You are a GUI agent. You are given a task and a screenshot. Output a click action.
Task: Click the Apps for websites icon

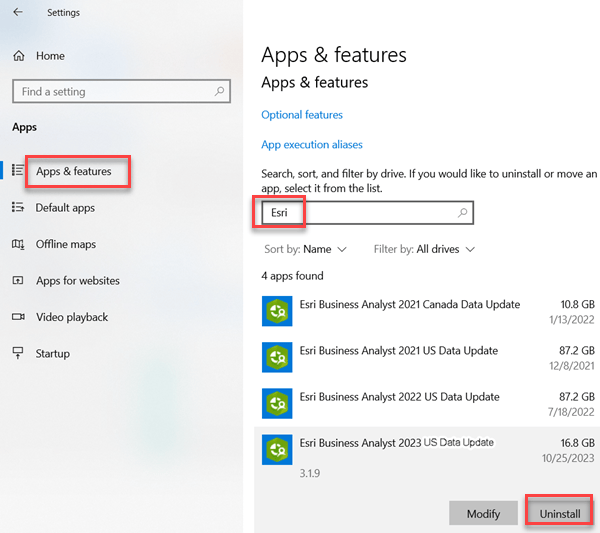[18, 280]
